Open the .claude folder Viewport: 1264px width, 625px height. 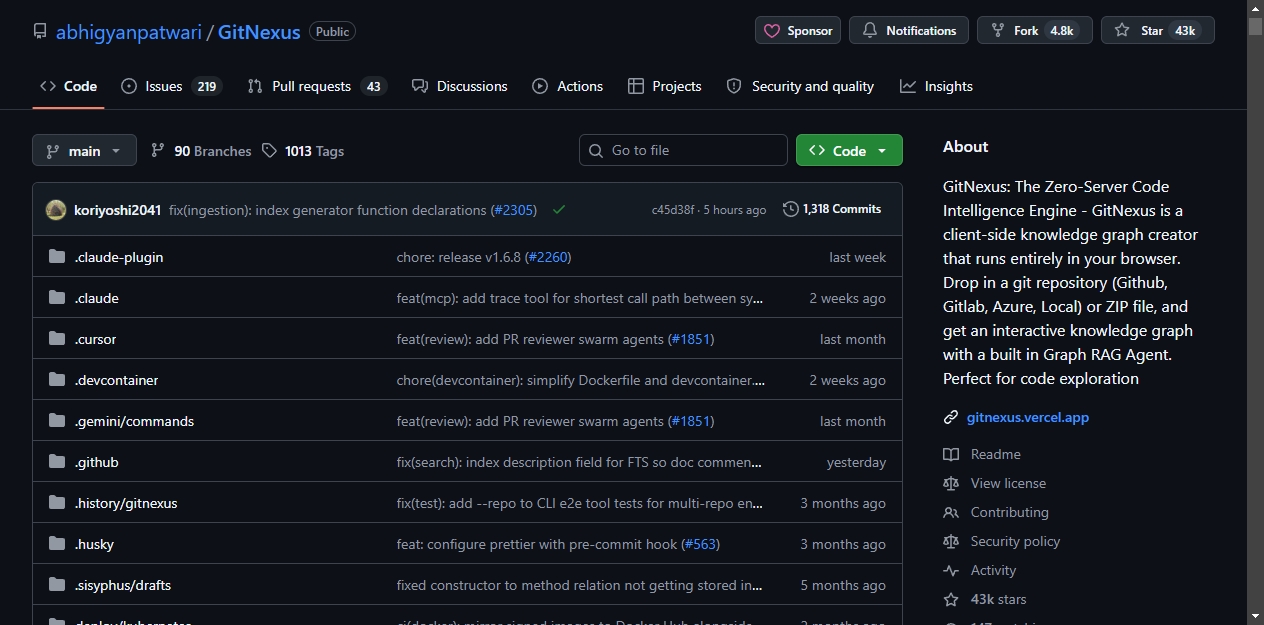97,298
